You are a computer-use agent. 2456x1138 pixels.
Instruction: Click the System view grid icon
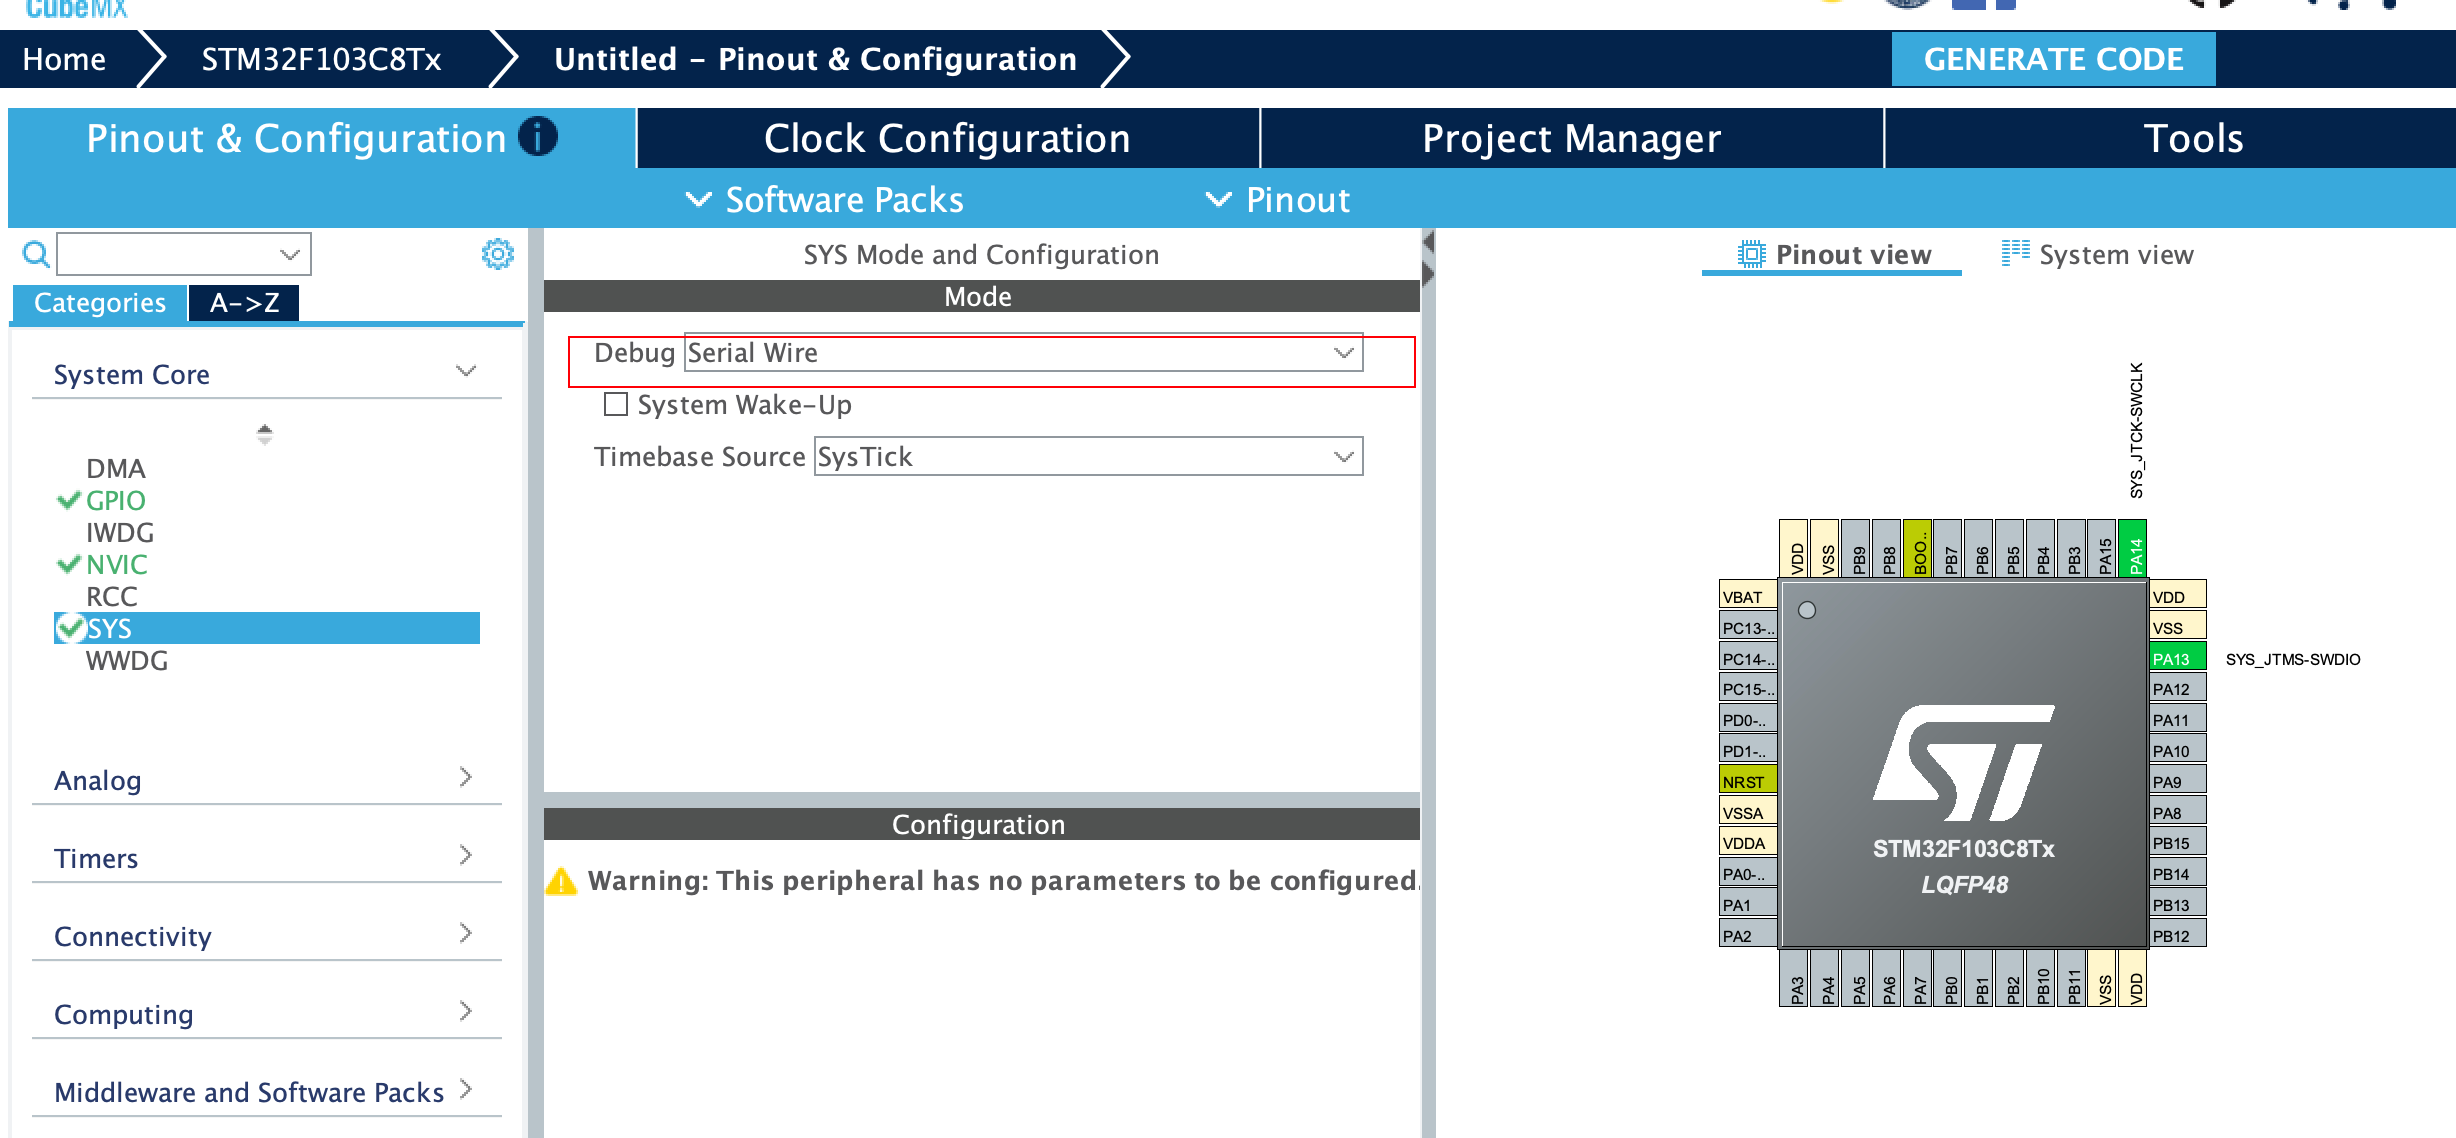[x=2015, y=253]
